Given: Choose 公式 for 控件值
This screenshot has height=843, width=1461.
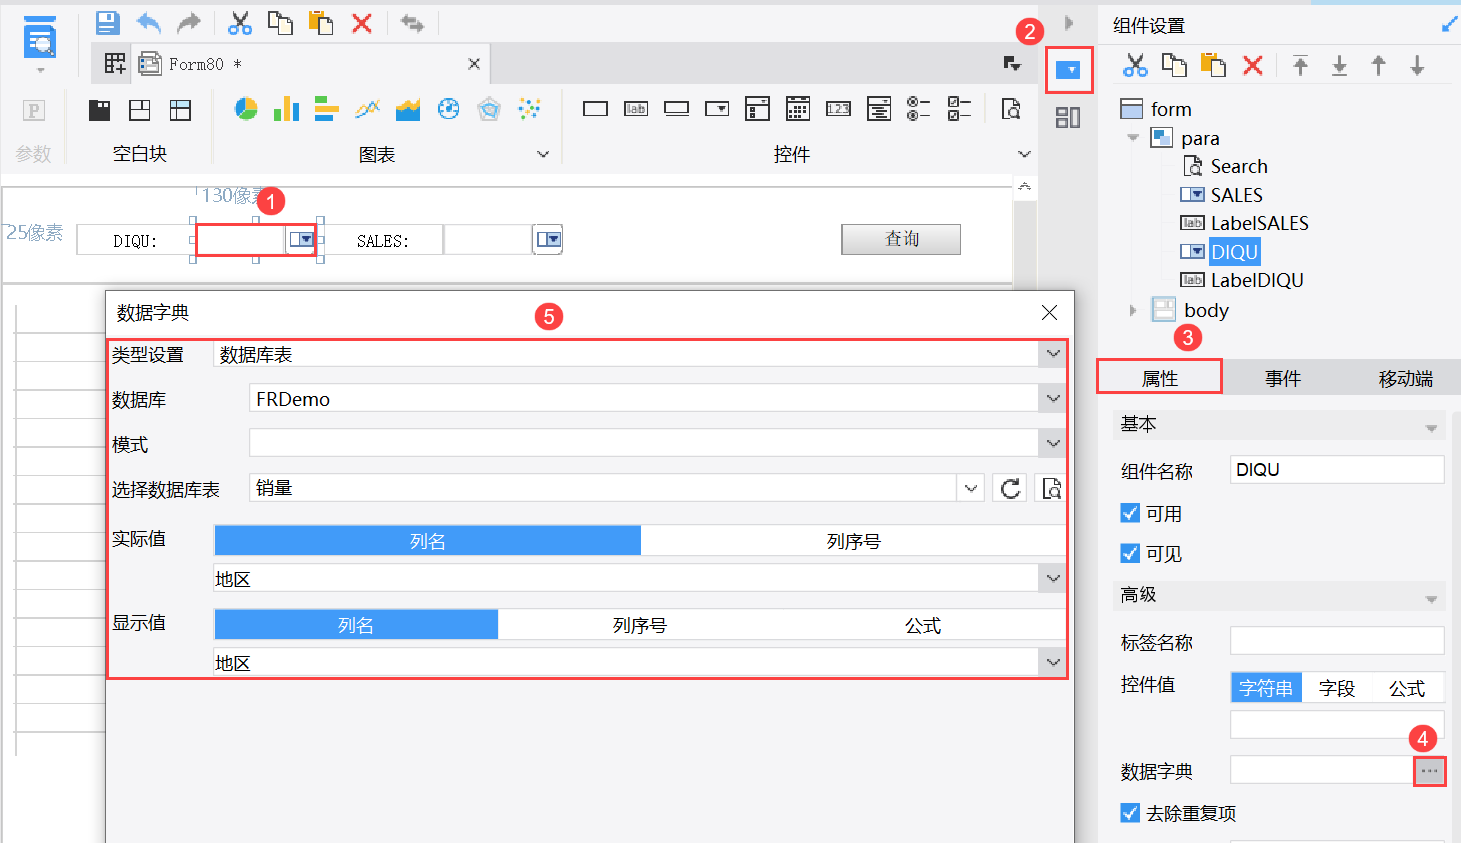Looking at the screenshot, I should pos(1407,688).
